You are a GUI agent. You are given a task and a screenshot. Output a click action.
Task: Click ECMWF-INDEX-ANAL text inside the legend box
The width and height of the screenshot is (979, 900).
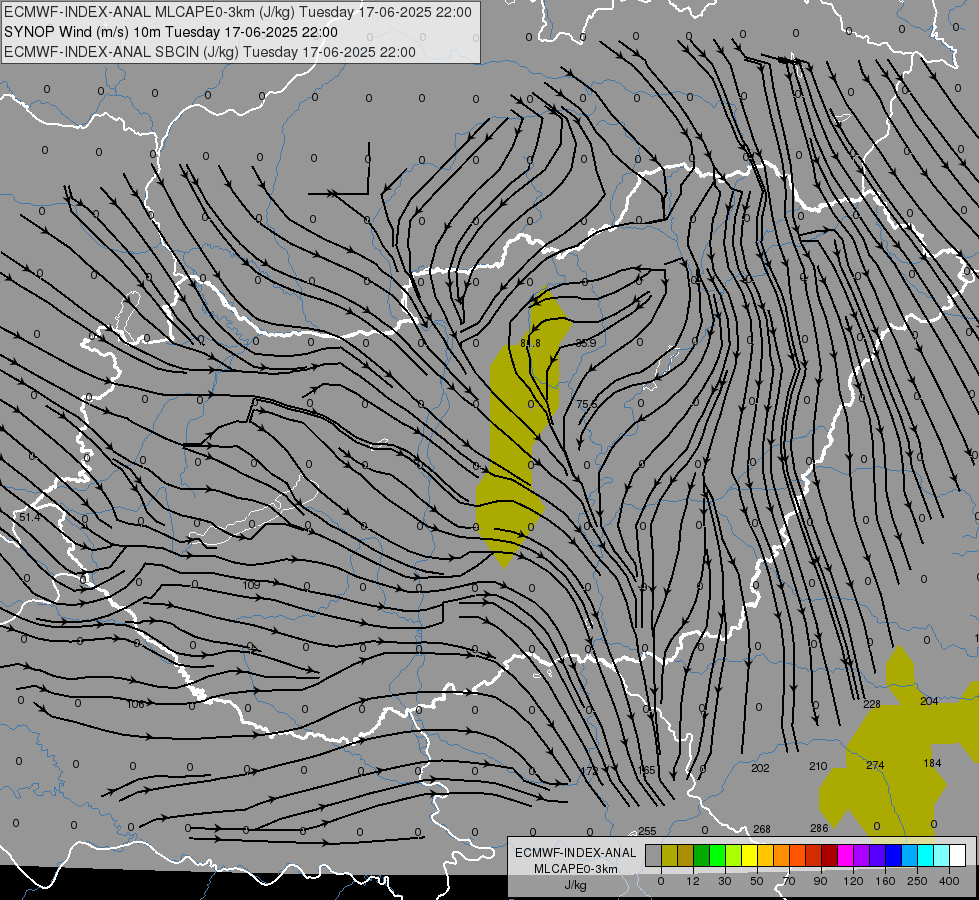576,853
